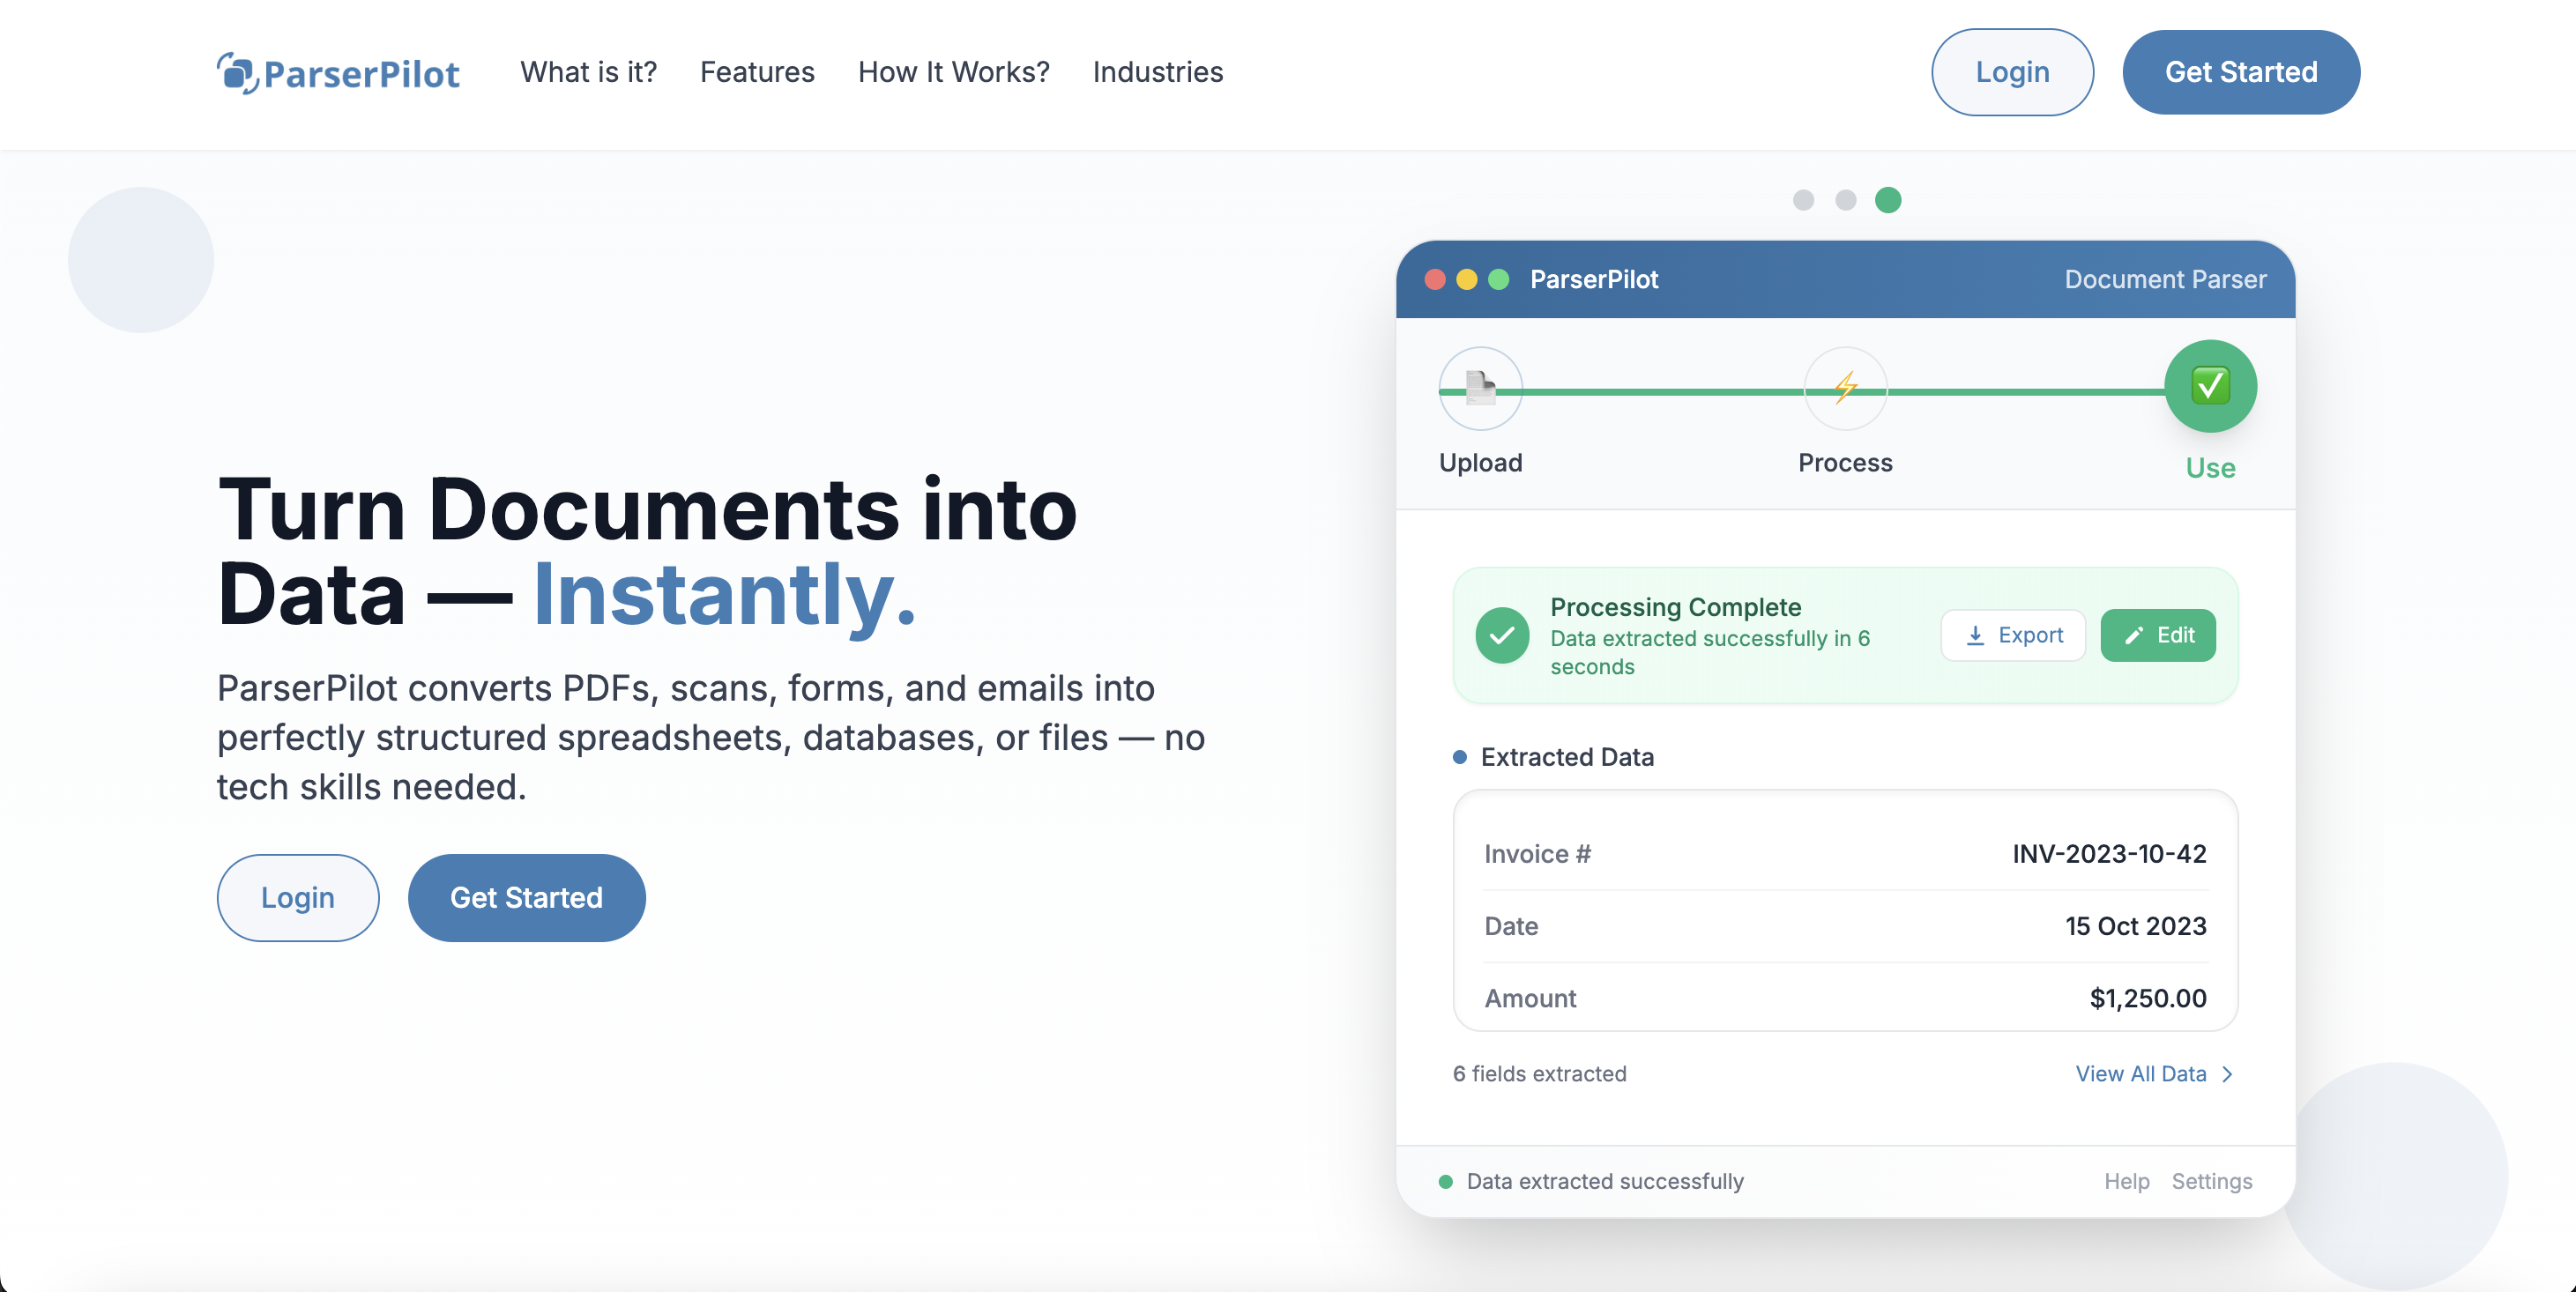Click the green window dot
This screenshot has width=2576, height=1292.
pos(1498,280)
